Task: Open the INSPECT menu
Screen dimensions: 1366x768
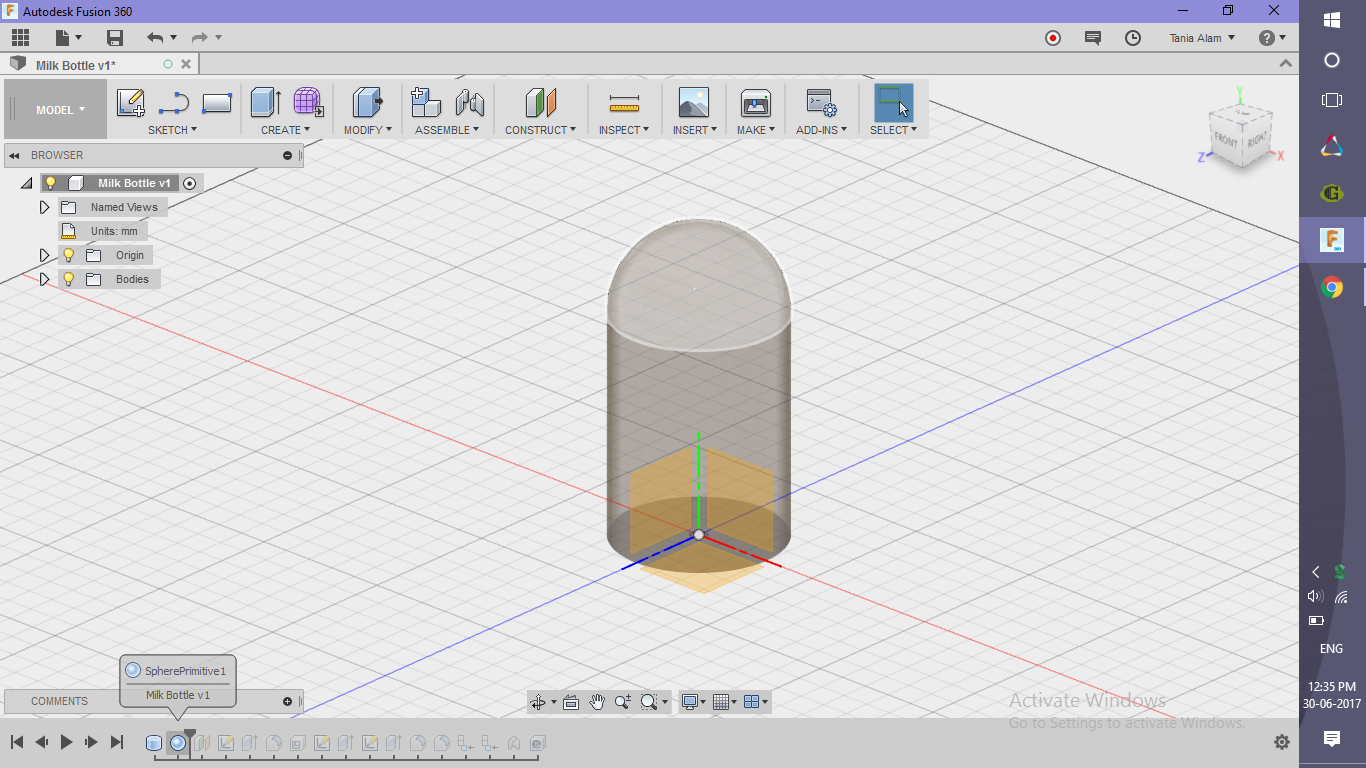Action: (624, 130)
